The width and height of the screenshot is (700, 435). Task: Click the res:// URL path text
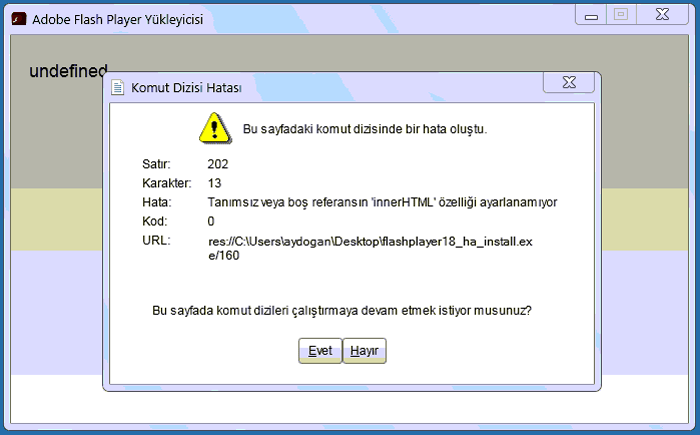click(x=370, y=248)
